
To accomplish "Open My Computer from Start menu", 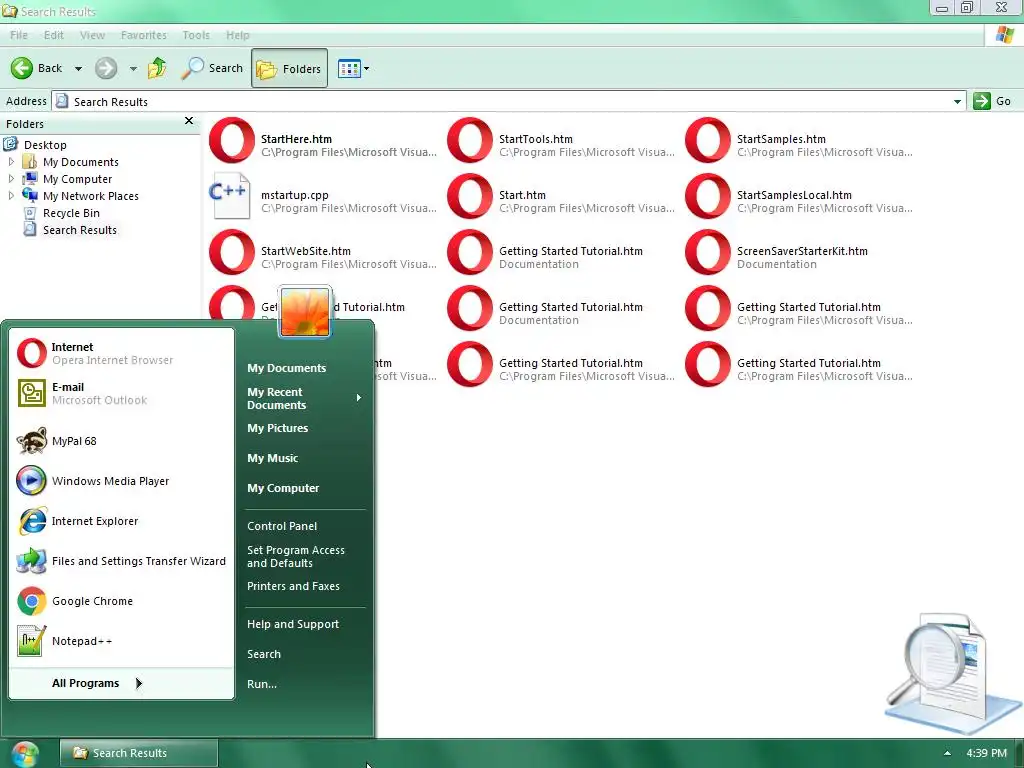I will [x=283, y=488].
